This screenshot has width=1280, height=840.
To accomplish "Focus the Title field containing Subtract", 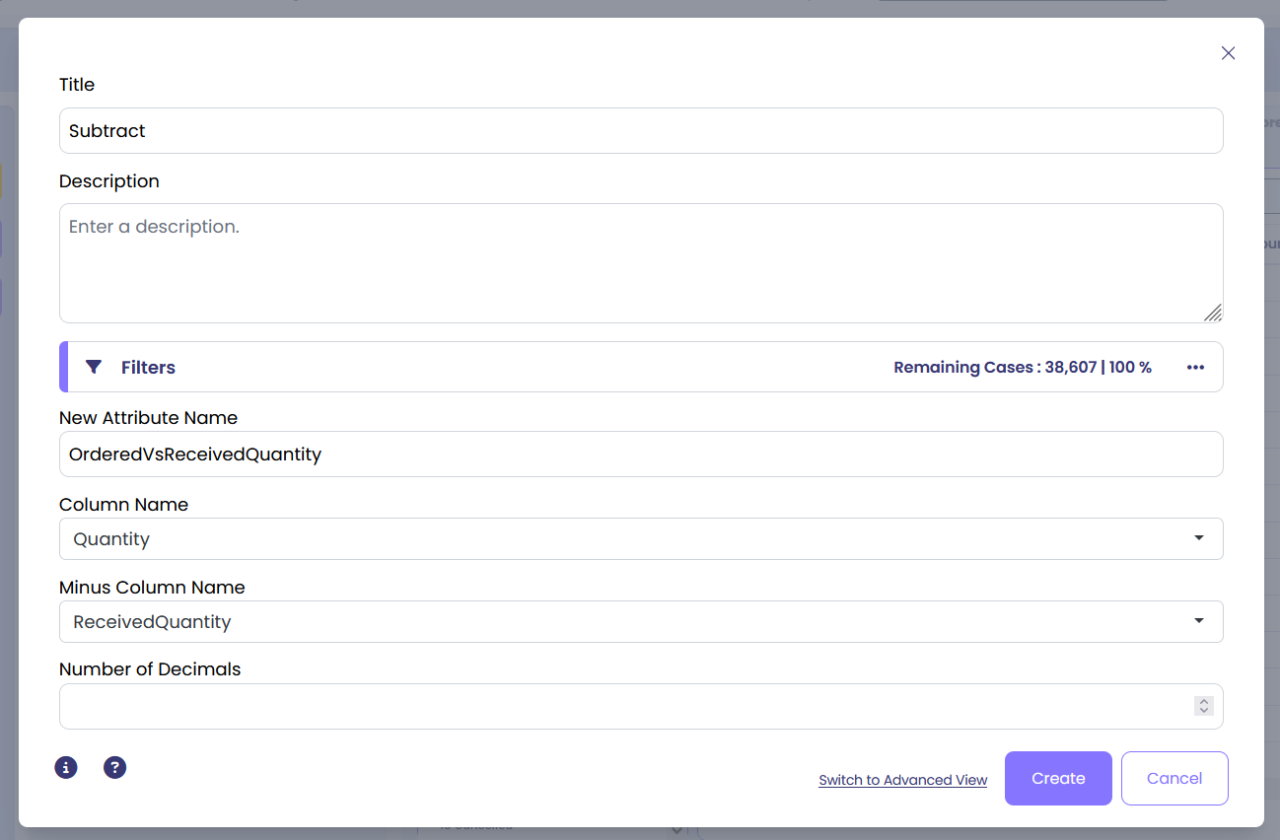I will pos(640,131).
